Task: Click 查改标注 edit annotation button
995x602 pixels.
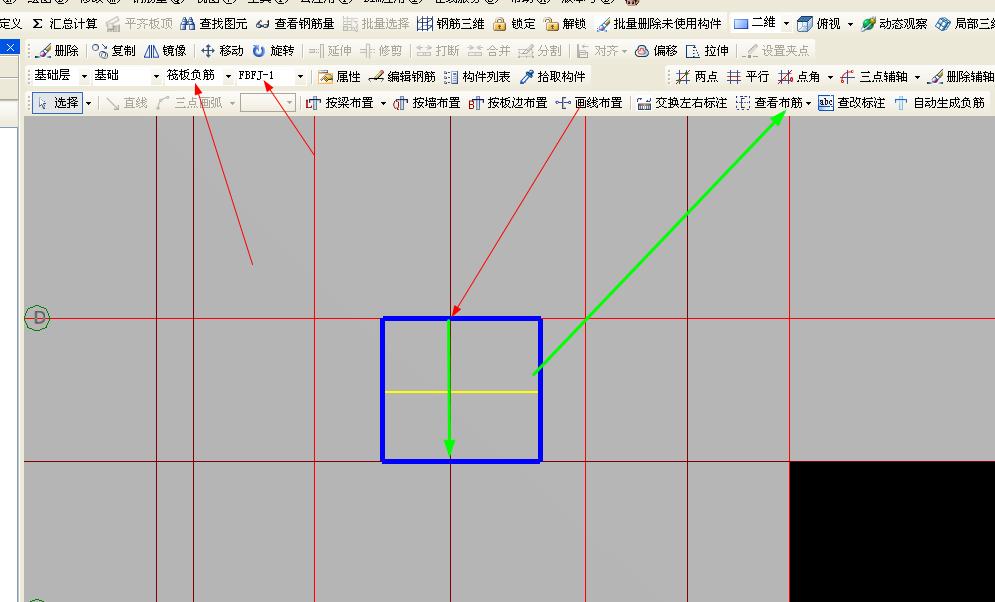Action: (x=852, y=103)
